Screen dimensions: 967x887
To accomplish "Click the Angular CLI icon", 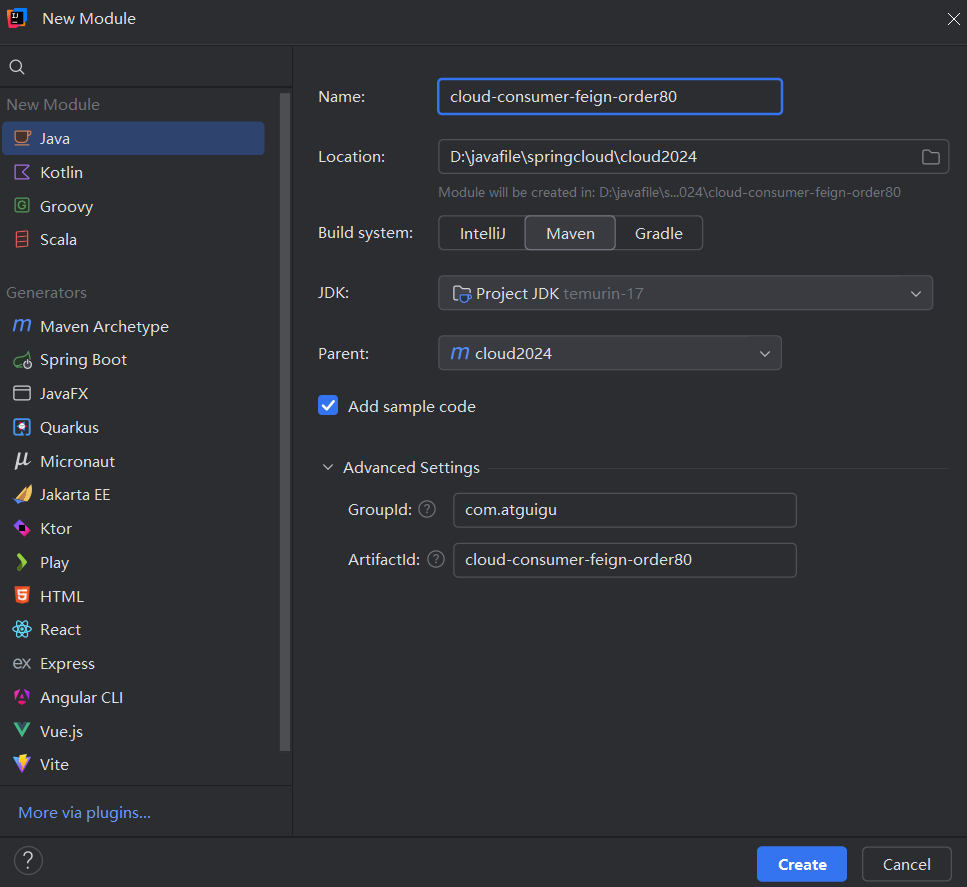I will click(x=22, y=697).
